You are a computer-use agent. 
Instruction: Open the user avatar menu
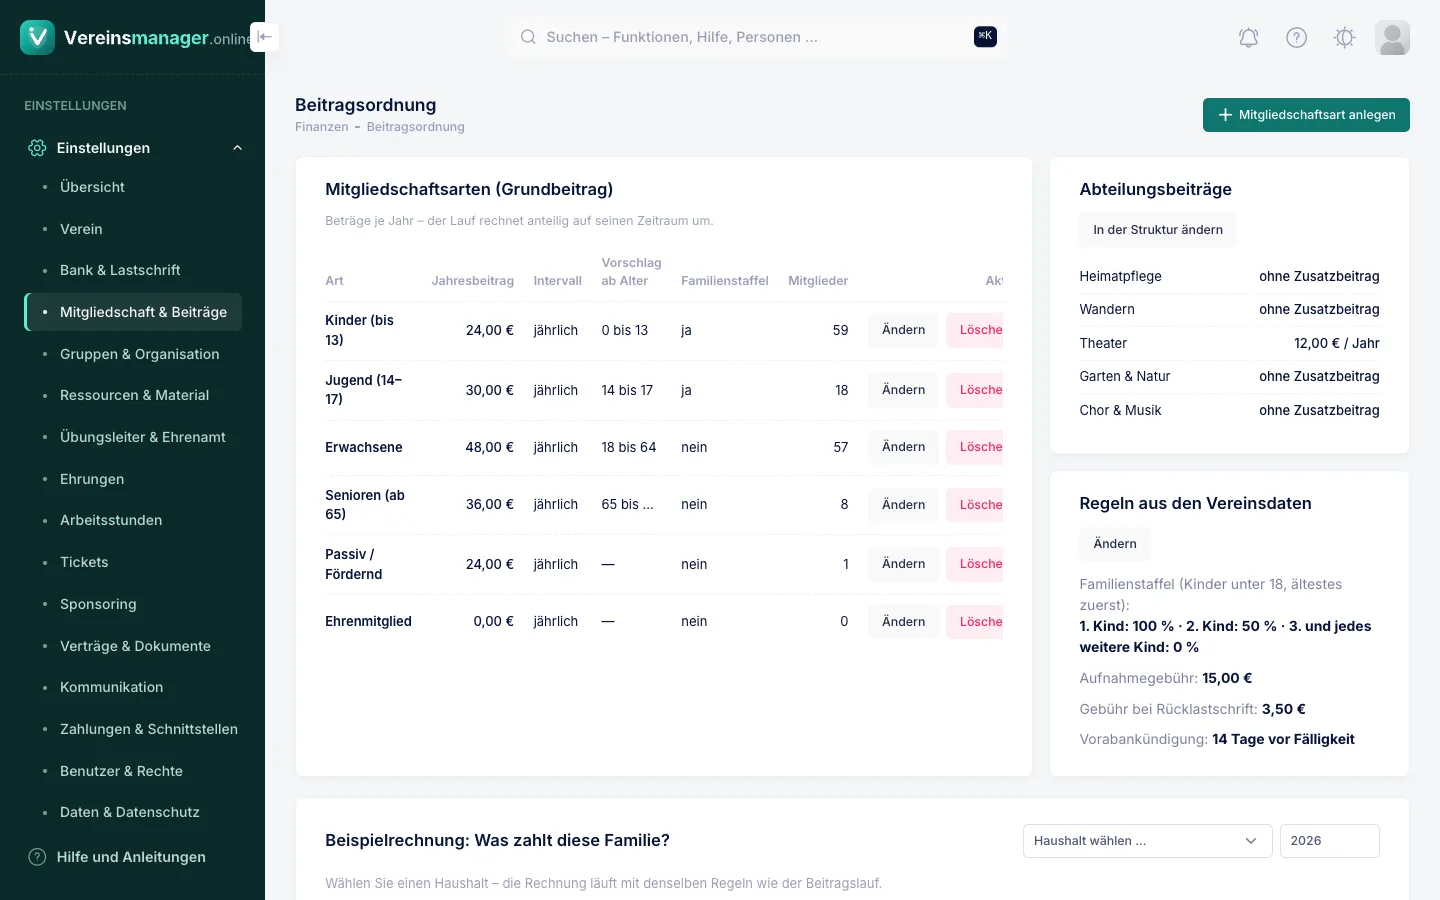tap(1392, 38)
